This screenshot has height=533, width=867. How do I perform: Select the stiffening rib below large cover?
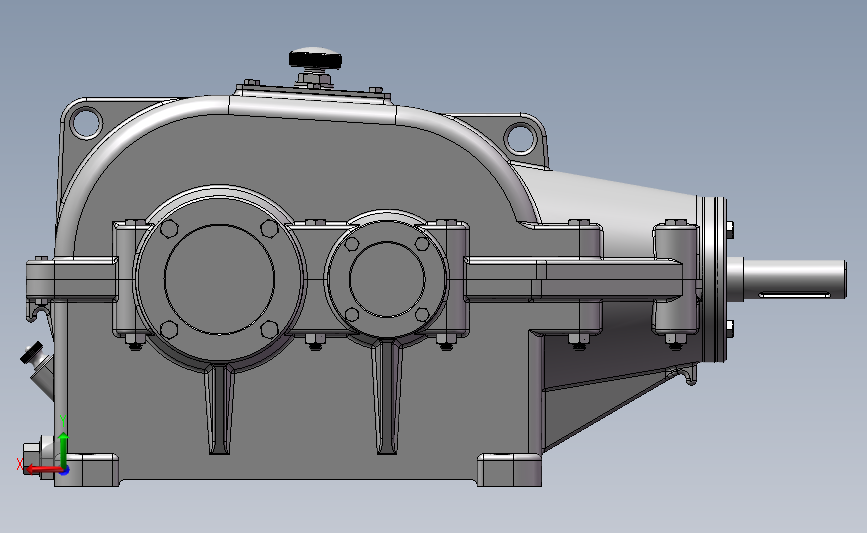click(x=220, y=409)
